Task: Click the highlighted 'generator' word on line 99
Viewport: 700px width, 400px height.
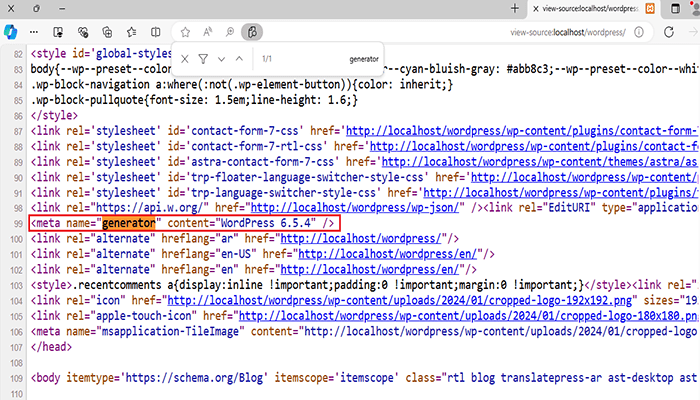Action: [x=129, y=223]
